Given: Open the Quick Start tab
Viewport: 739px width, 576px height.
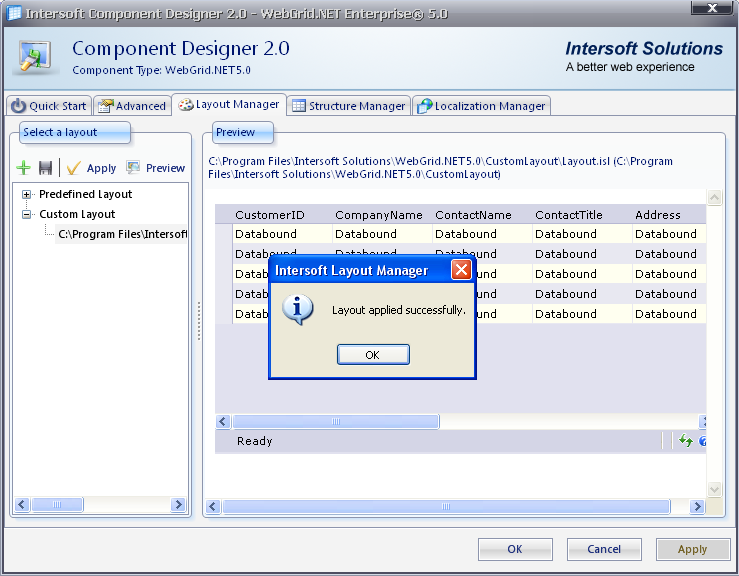Looking at the screenshot, I should click(x=49, y=106).
